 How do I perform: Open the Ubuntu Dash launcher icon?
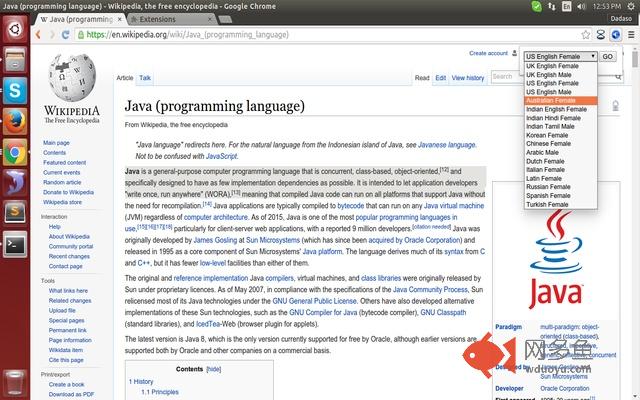point(15,29)
